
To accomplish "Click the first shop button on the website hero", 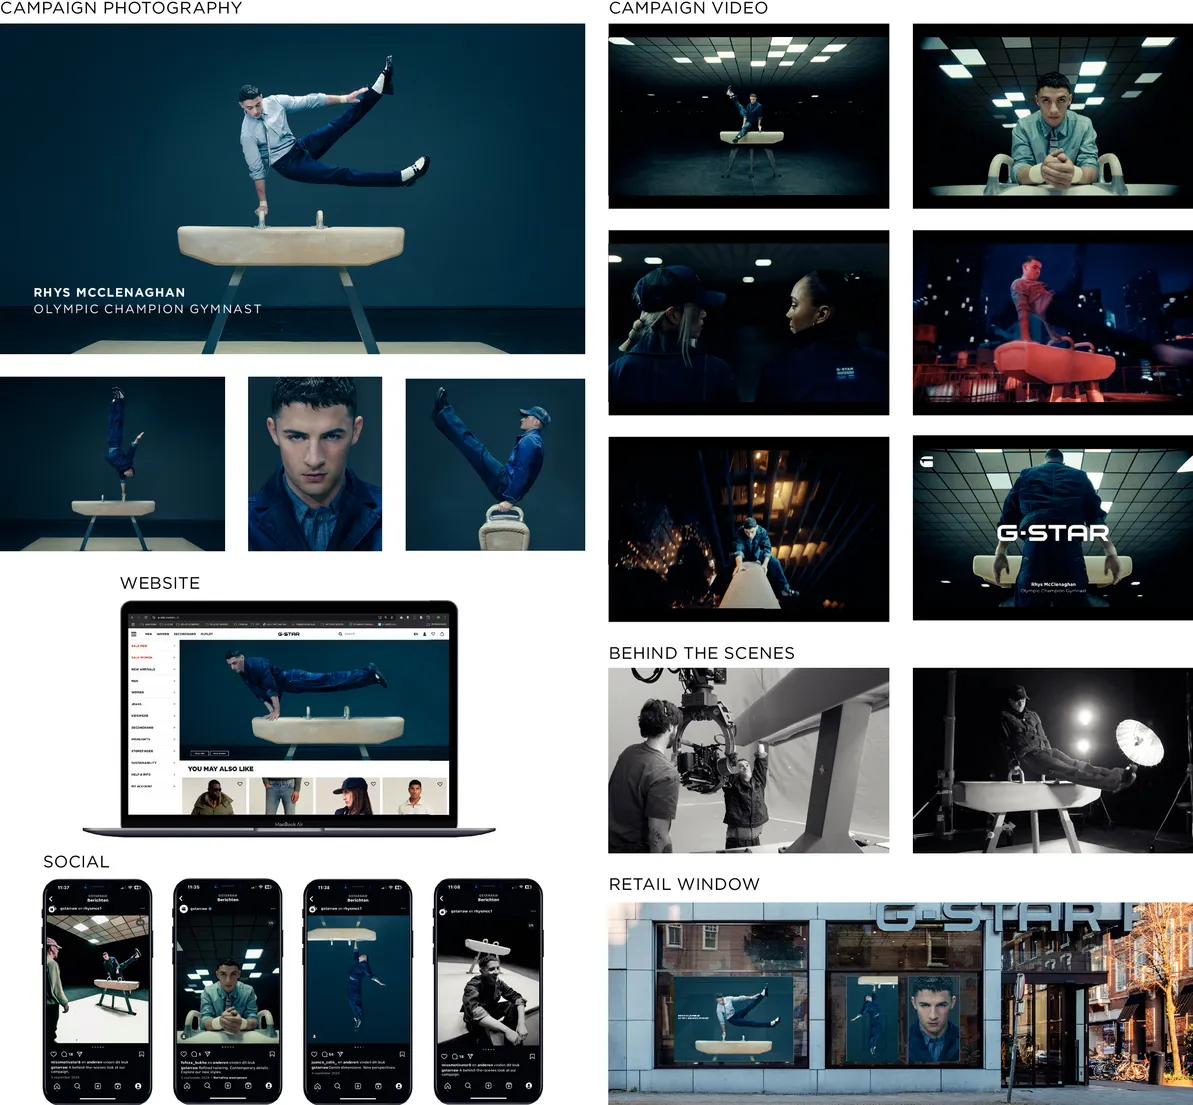I will pos(199,753).
